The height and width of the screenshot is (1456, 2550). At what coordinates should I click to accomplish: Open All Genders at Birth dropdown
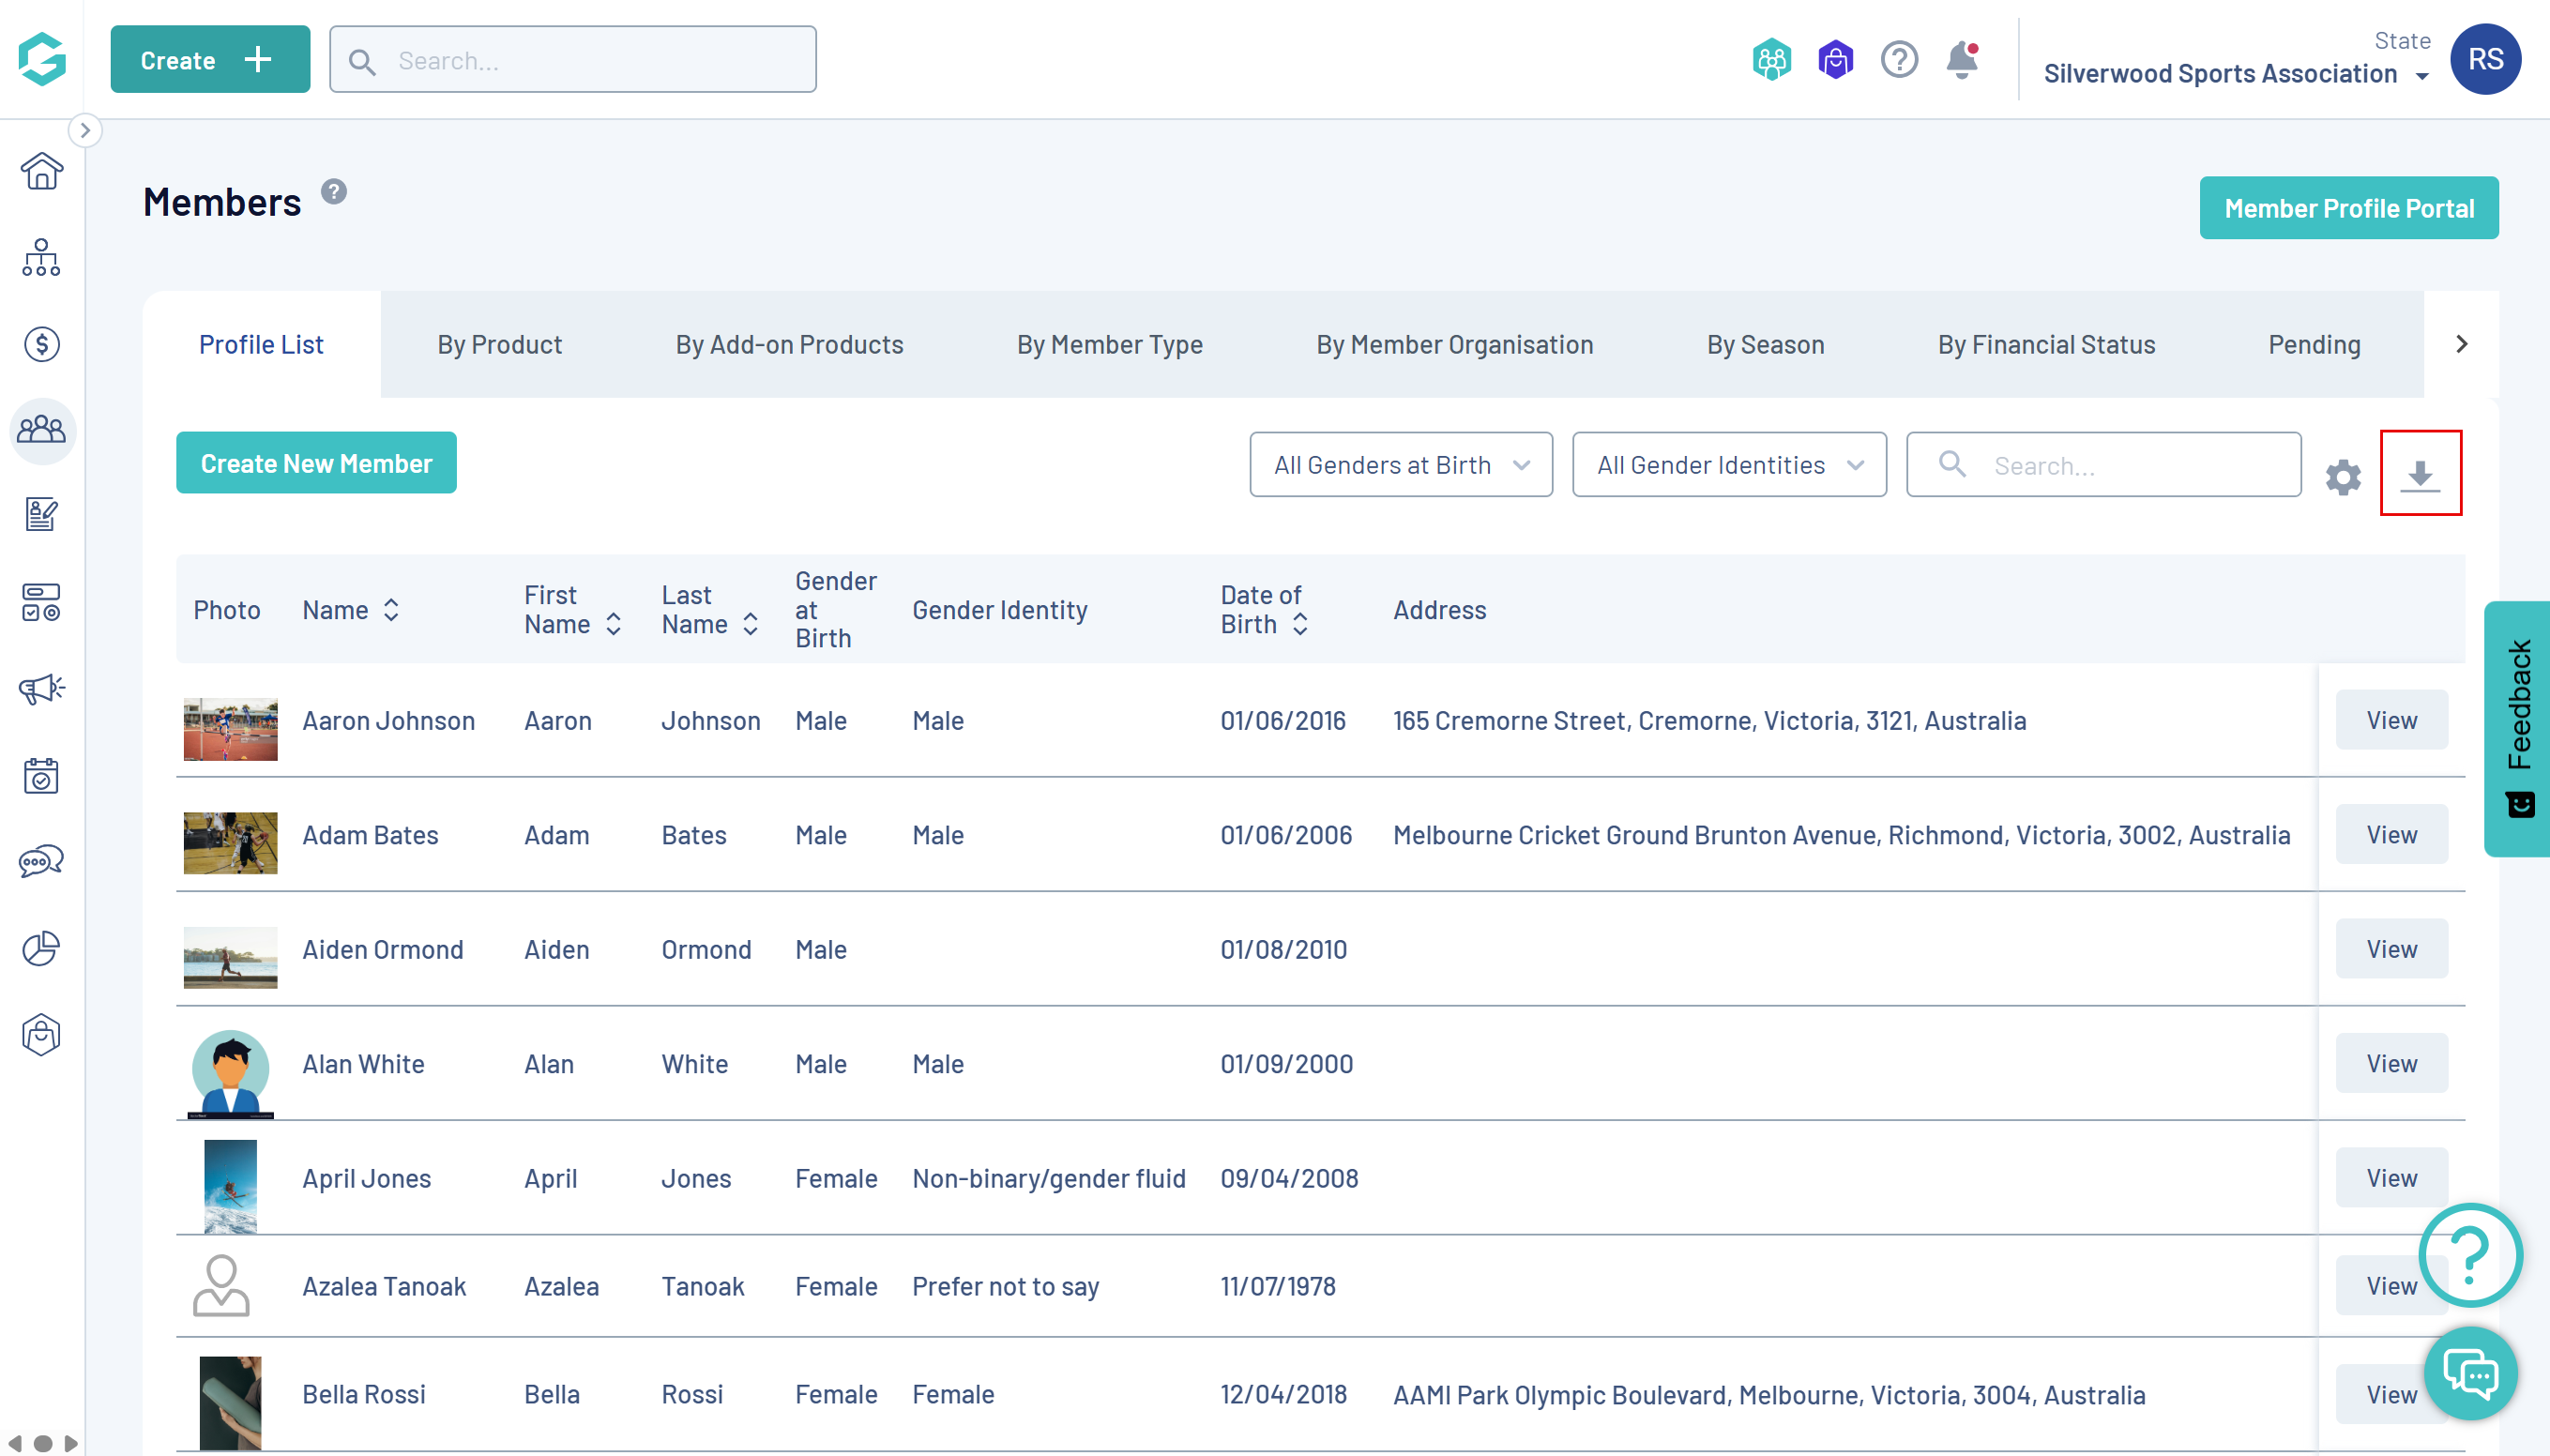click(x=1400, y=465)
